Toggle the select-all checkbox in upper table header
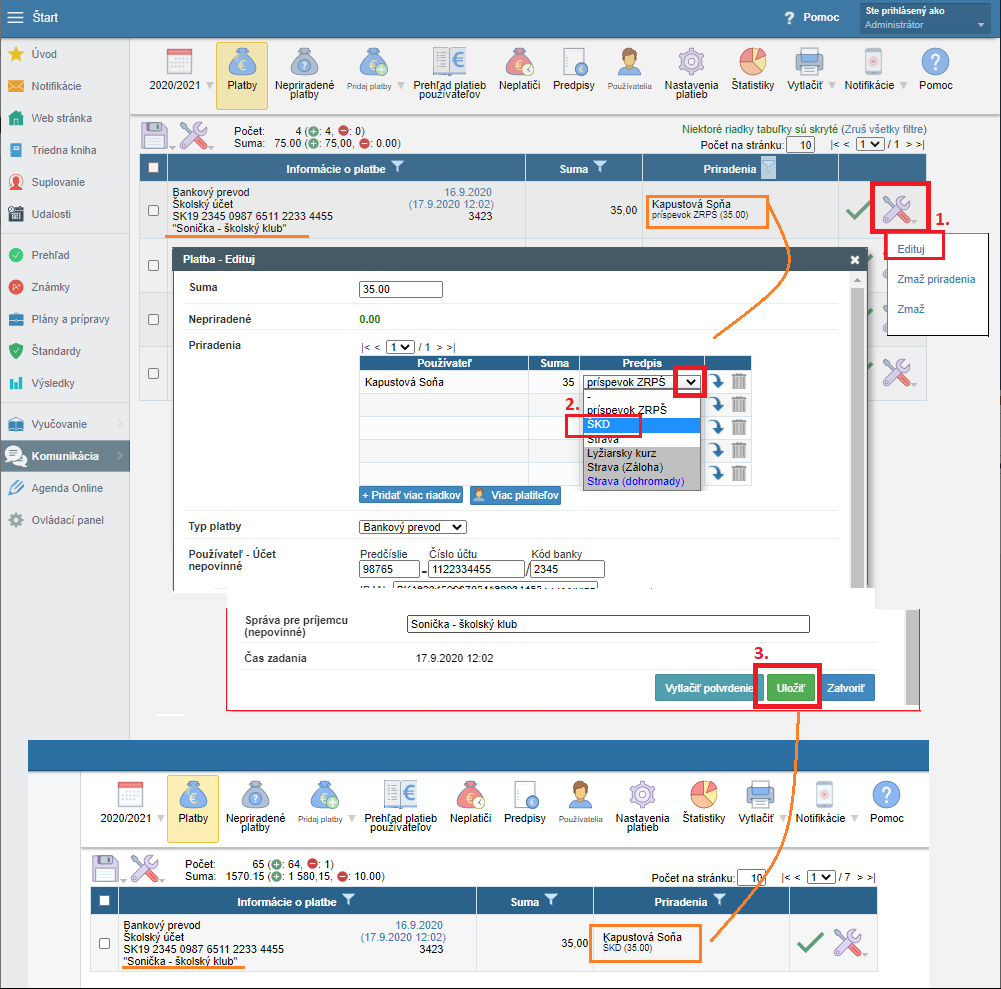This screenshot has height=989, width=1001. coord(153,169)
